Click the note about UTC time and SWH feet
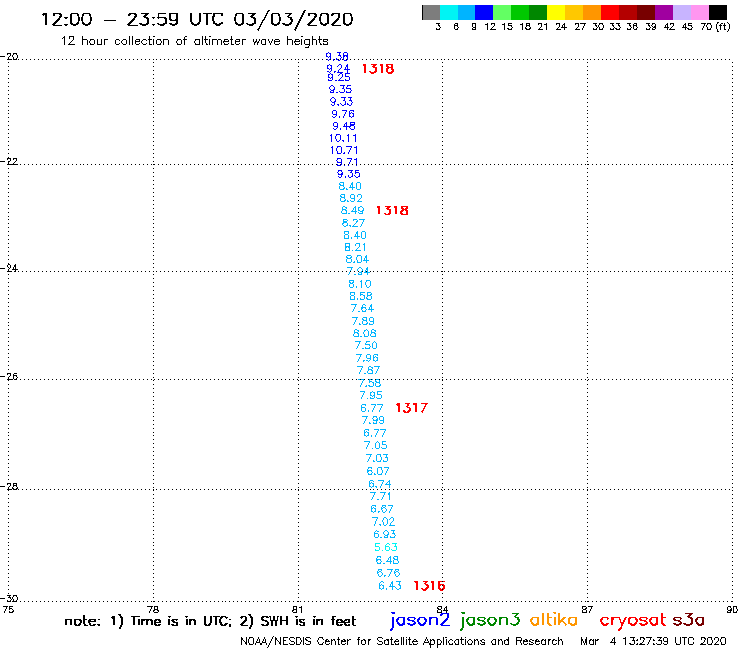The height and width of the screenshot is (650, 740). tap(210, 621)
